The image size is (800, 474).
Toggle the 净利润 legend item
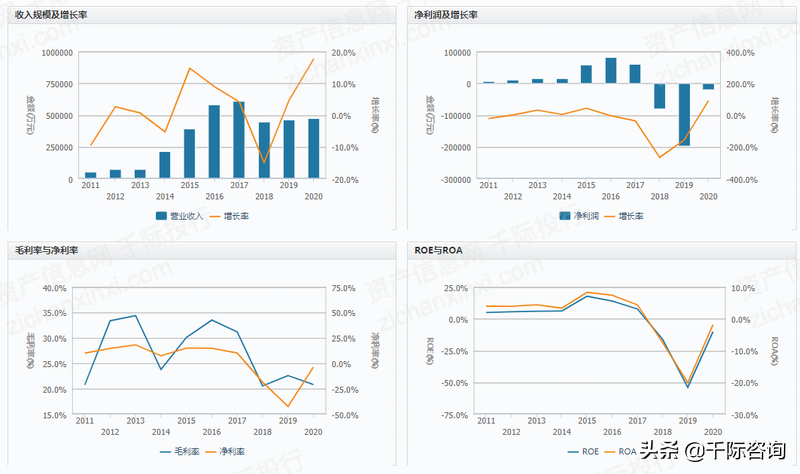pyautogui.click(x=579, y=216)
